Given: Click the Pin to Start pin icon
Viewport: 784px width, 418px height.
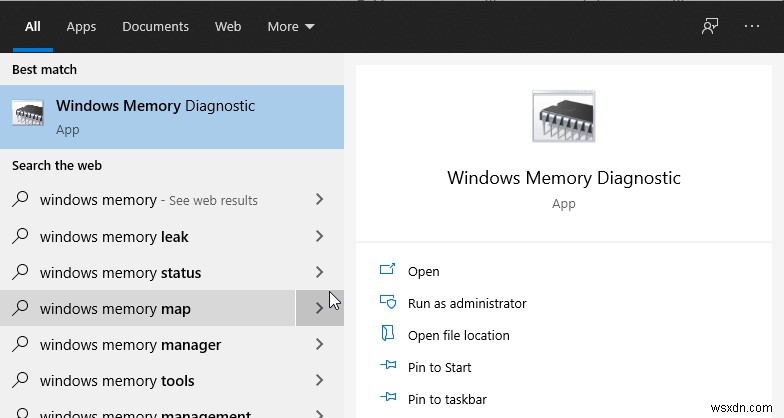Looking at the screenshot, I should 388,367.
